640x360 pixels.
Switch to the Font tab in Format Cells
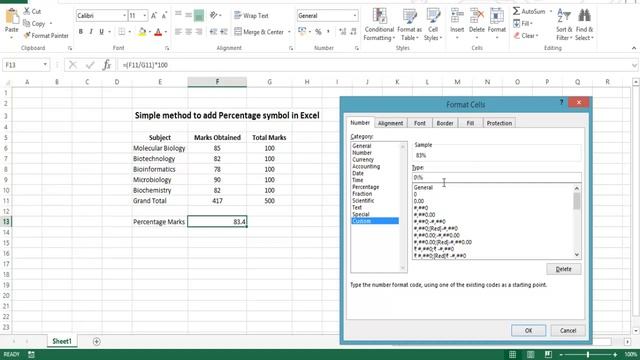tap(420, 123)
